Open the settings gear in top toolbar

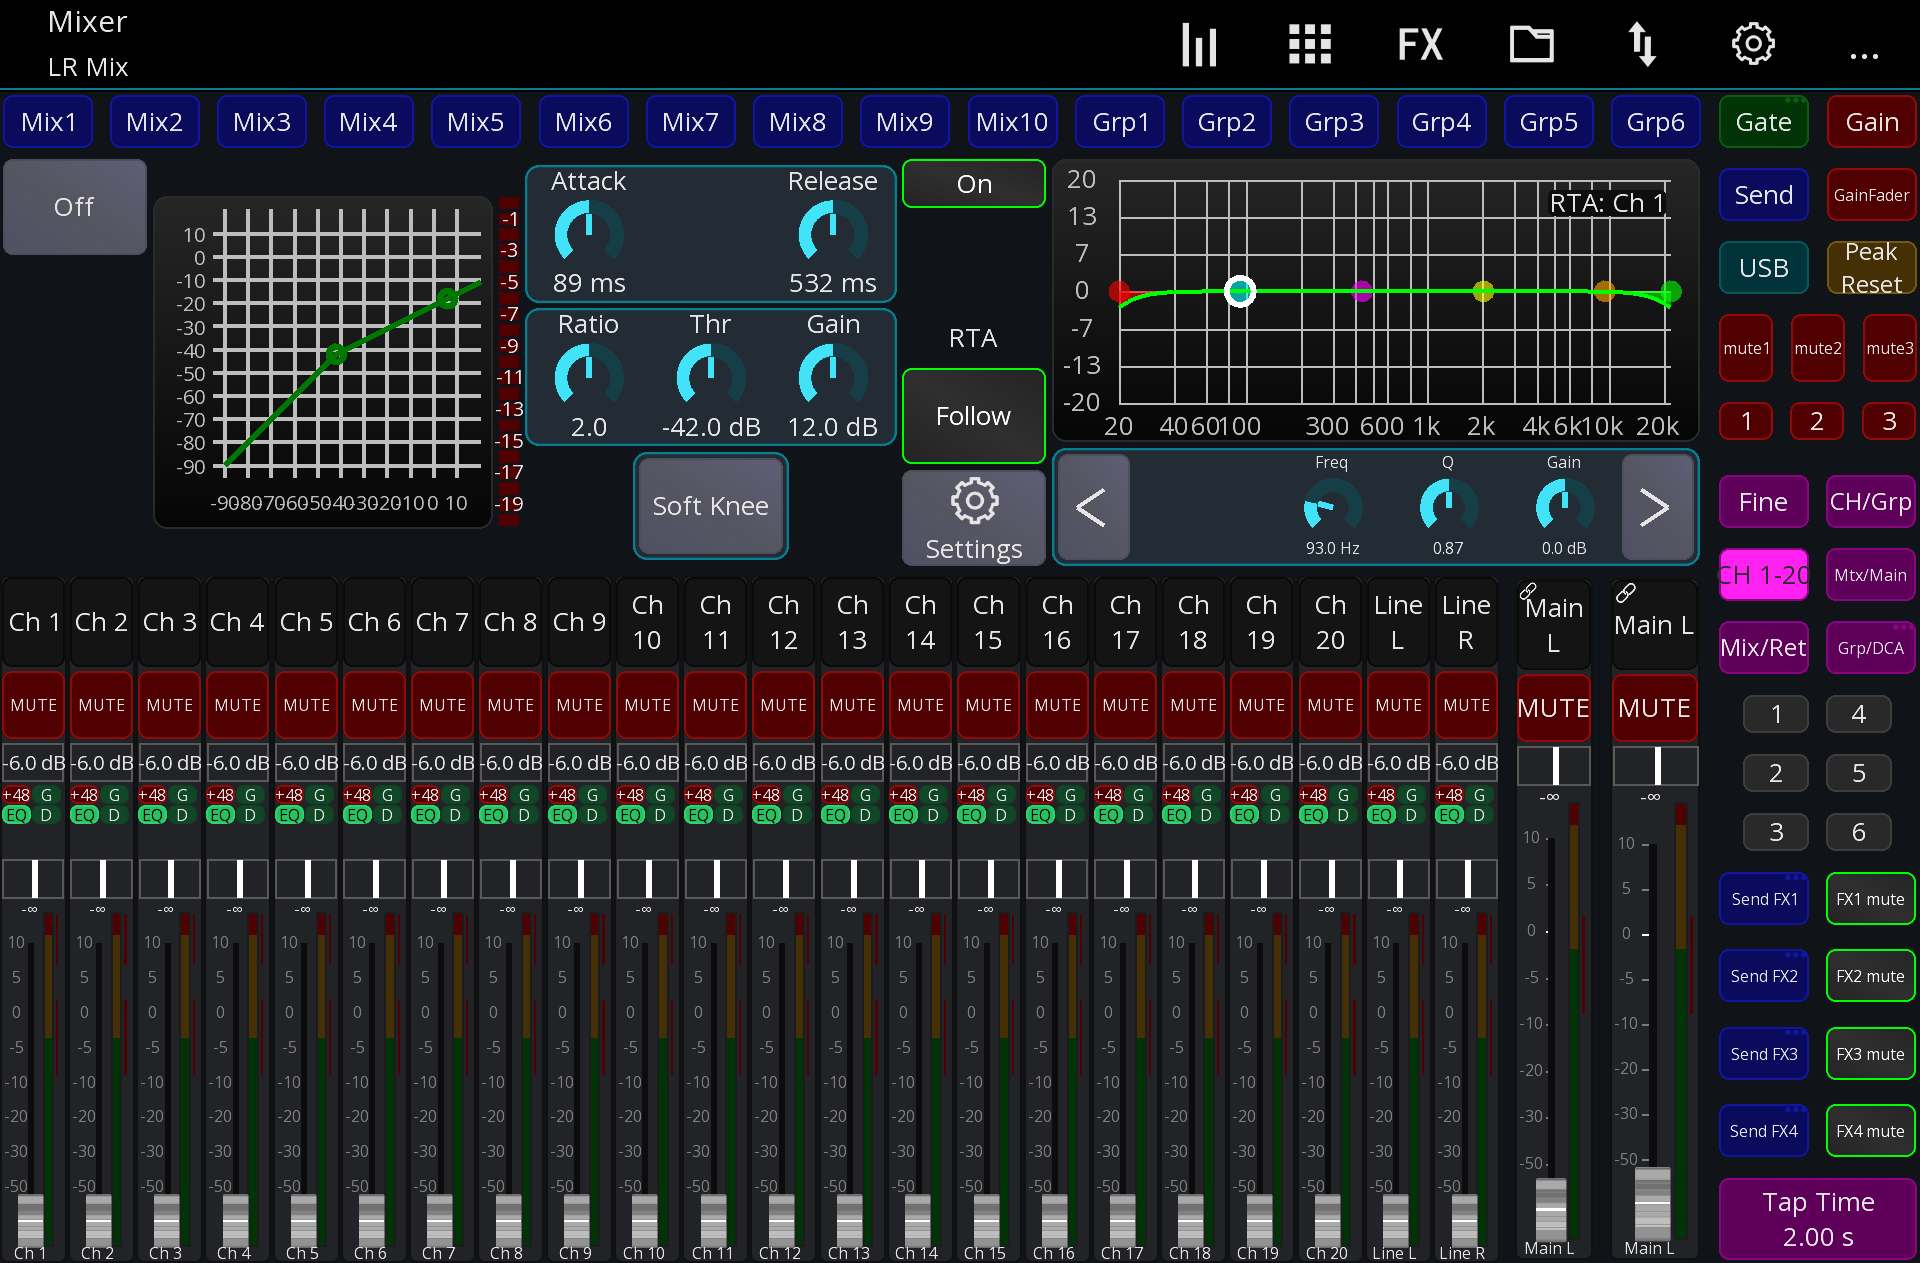[1752, 44]
